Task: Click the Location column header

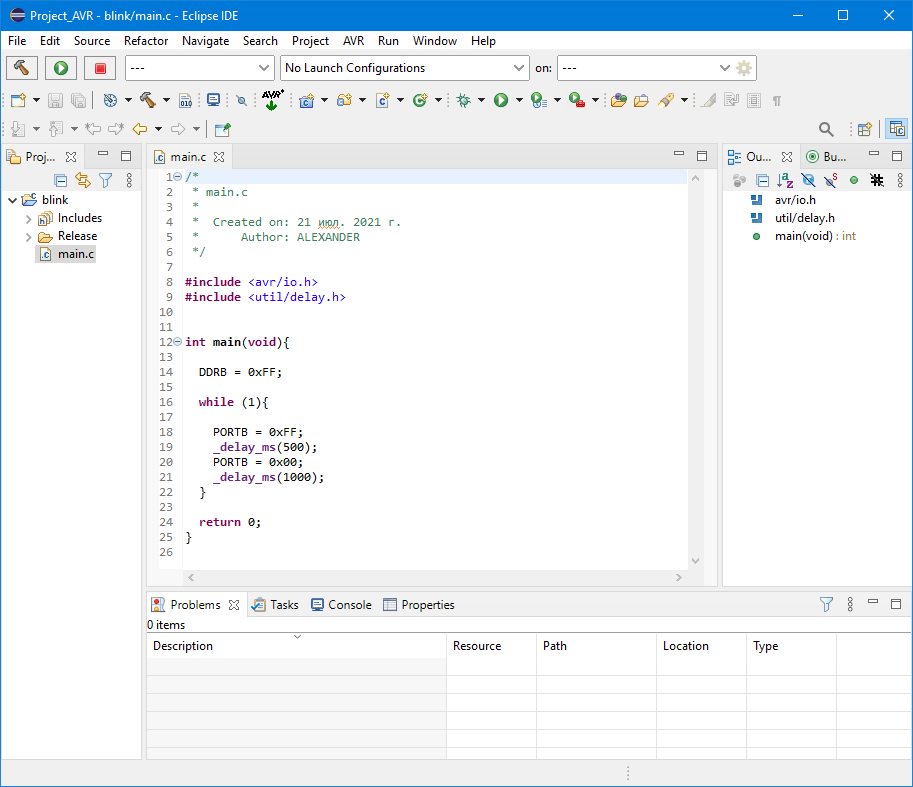Action: point(701,646)
